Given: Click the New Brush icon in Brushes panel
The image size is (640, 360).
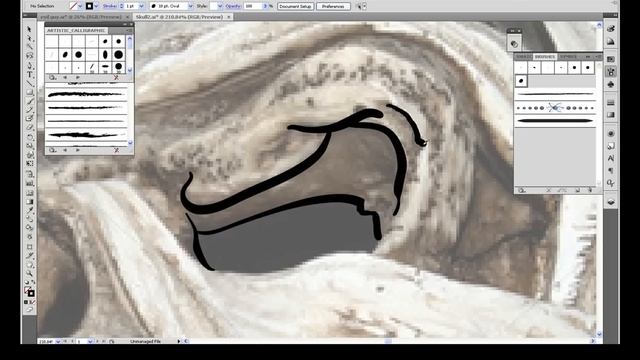Looking at the screenshot, I should [x=577, y=190].
